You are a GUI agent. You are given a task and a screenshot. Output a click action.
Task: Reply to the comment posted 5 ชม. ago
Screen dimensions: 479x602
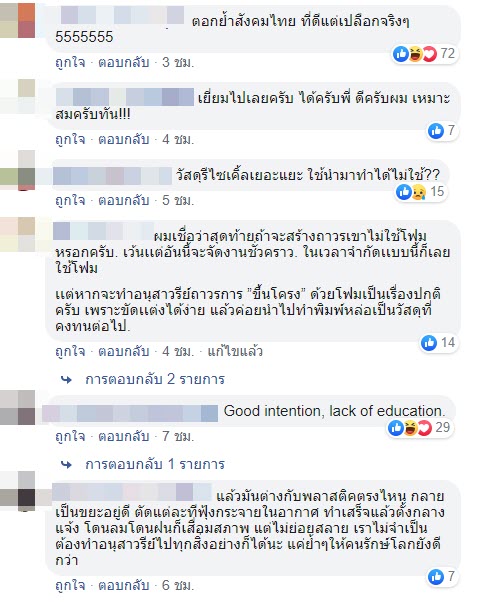pos(124,200)
